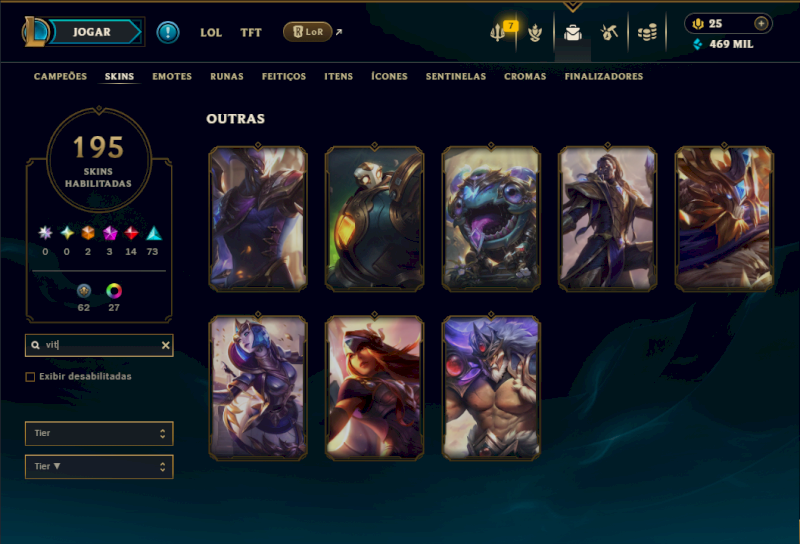Switch to the CROMAS tab
This screenshot has height=544, width=800.
coord(525,77)
